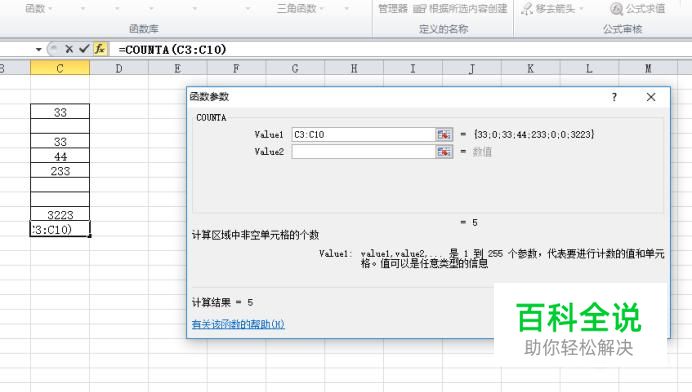Image resolution: width=692 pixels, height=392 pixels.
Task: Click the 计算结果 = 5 text
Action: (x=222, y=302)
